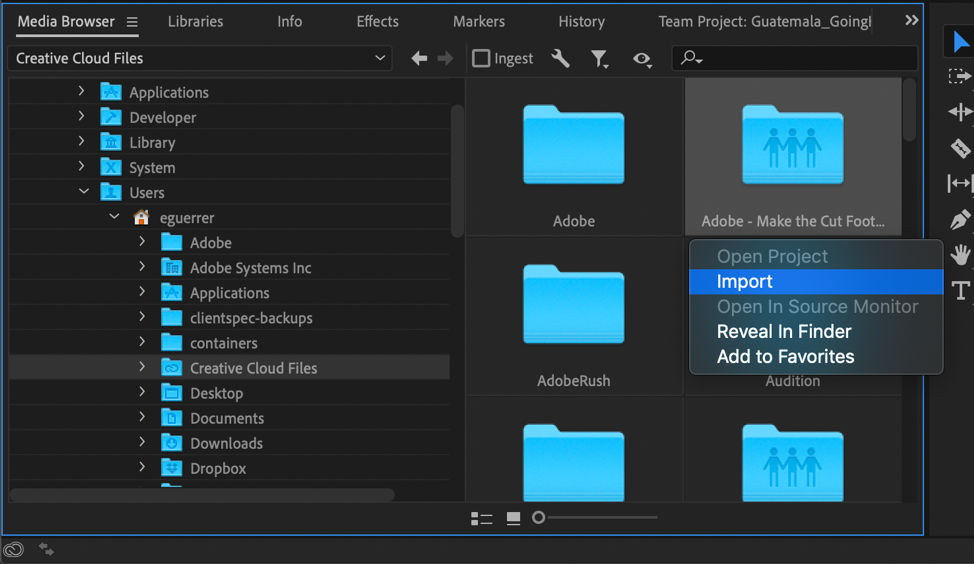Open Creative Cloud status icon
The width and height of the screenshot is (974, 564).
[x=14, y=549]
